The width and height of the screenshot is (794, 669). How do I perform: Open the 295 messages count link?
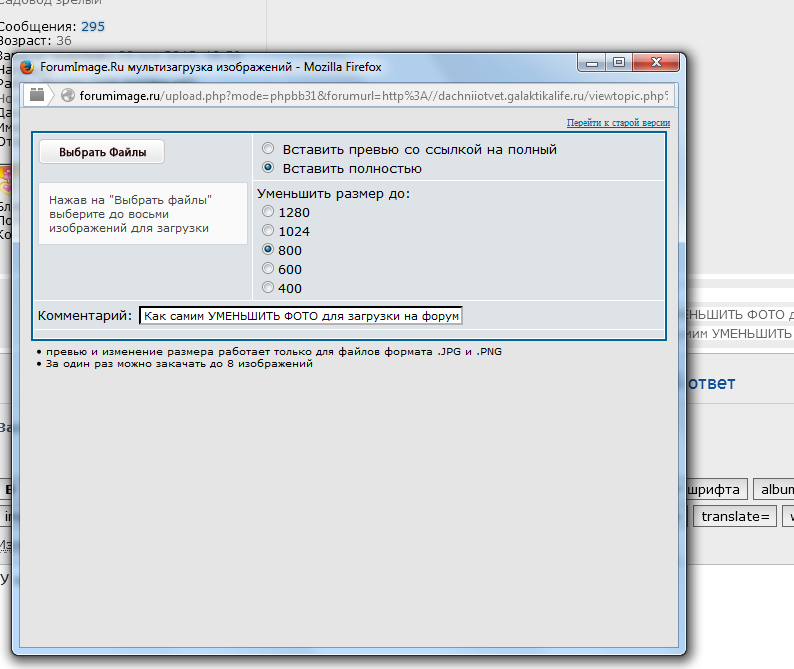pyautogui.click(x=92, y=26)
